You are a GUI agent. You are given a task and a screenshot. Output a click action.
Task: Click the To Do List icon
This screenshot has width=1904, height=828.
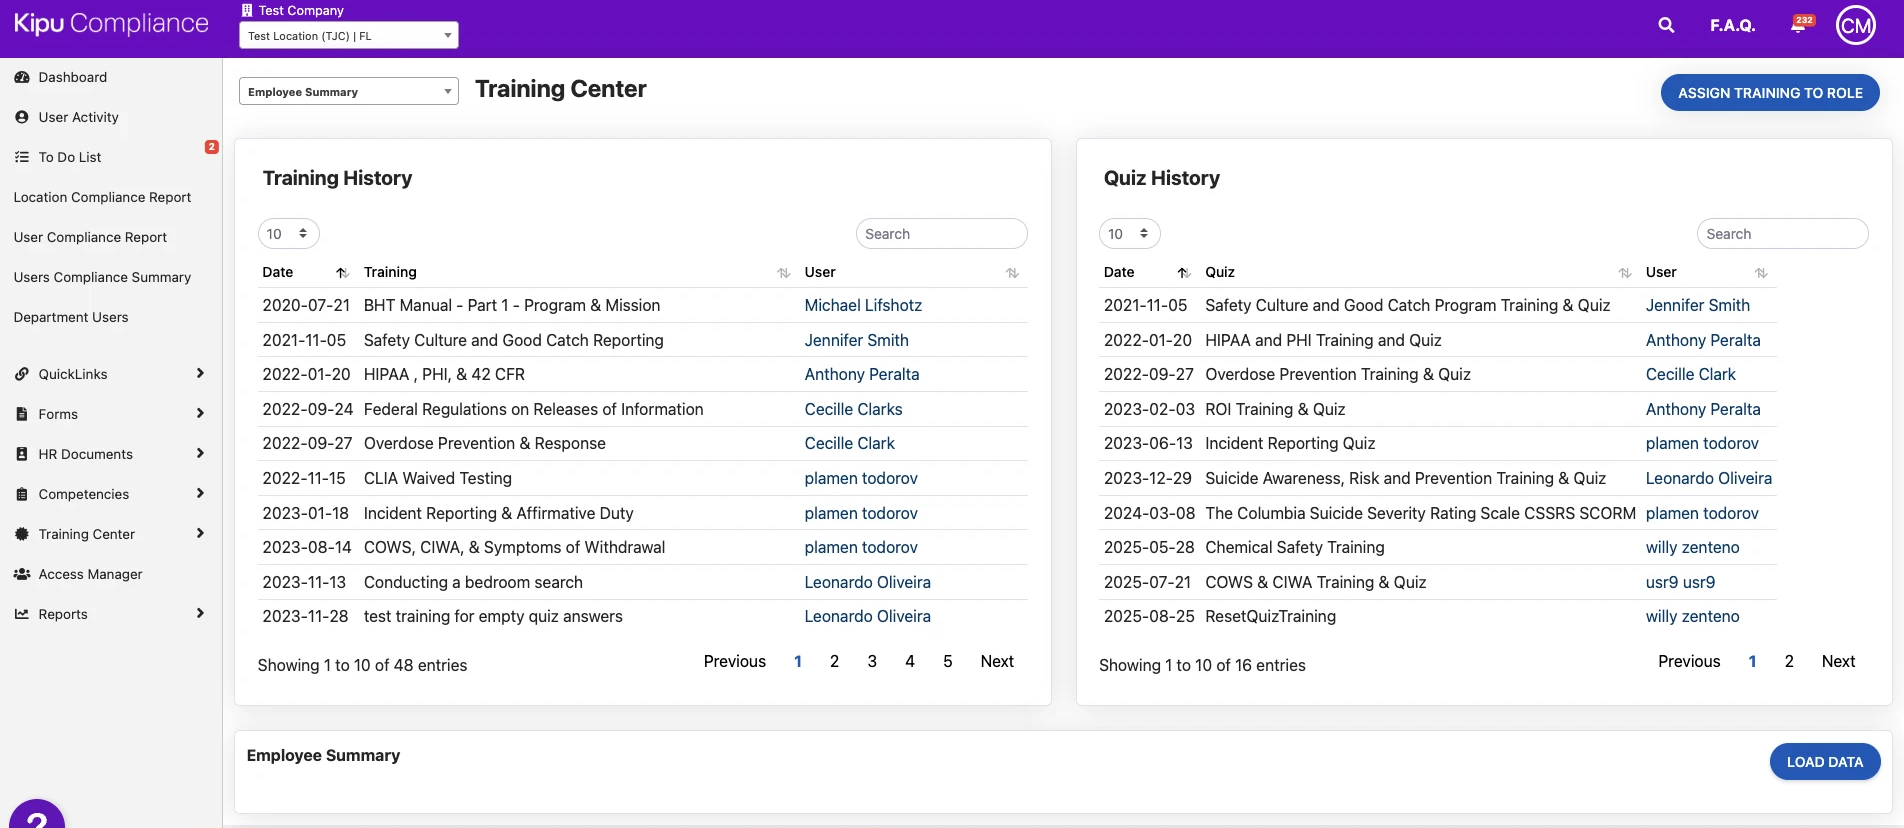22,157
